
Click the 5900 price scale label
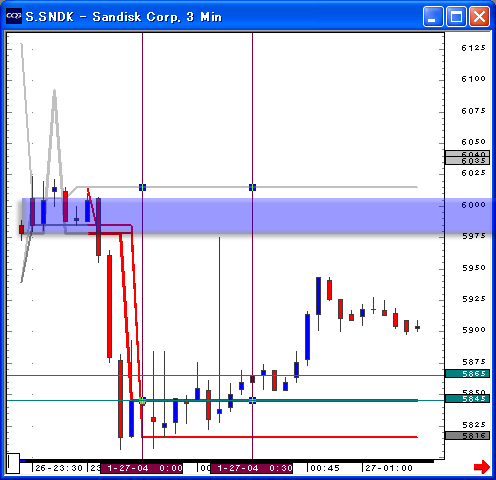point(473,330)
